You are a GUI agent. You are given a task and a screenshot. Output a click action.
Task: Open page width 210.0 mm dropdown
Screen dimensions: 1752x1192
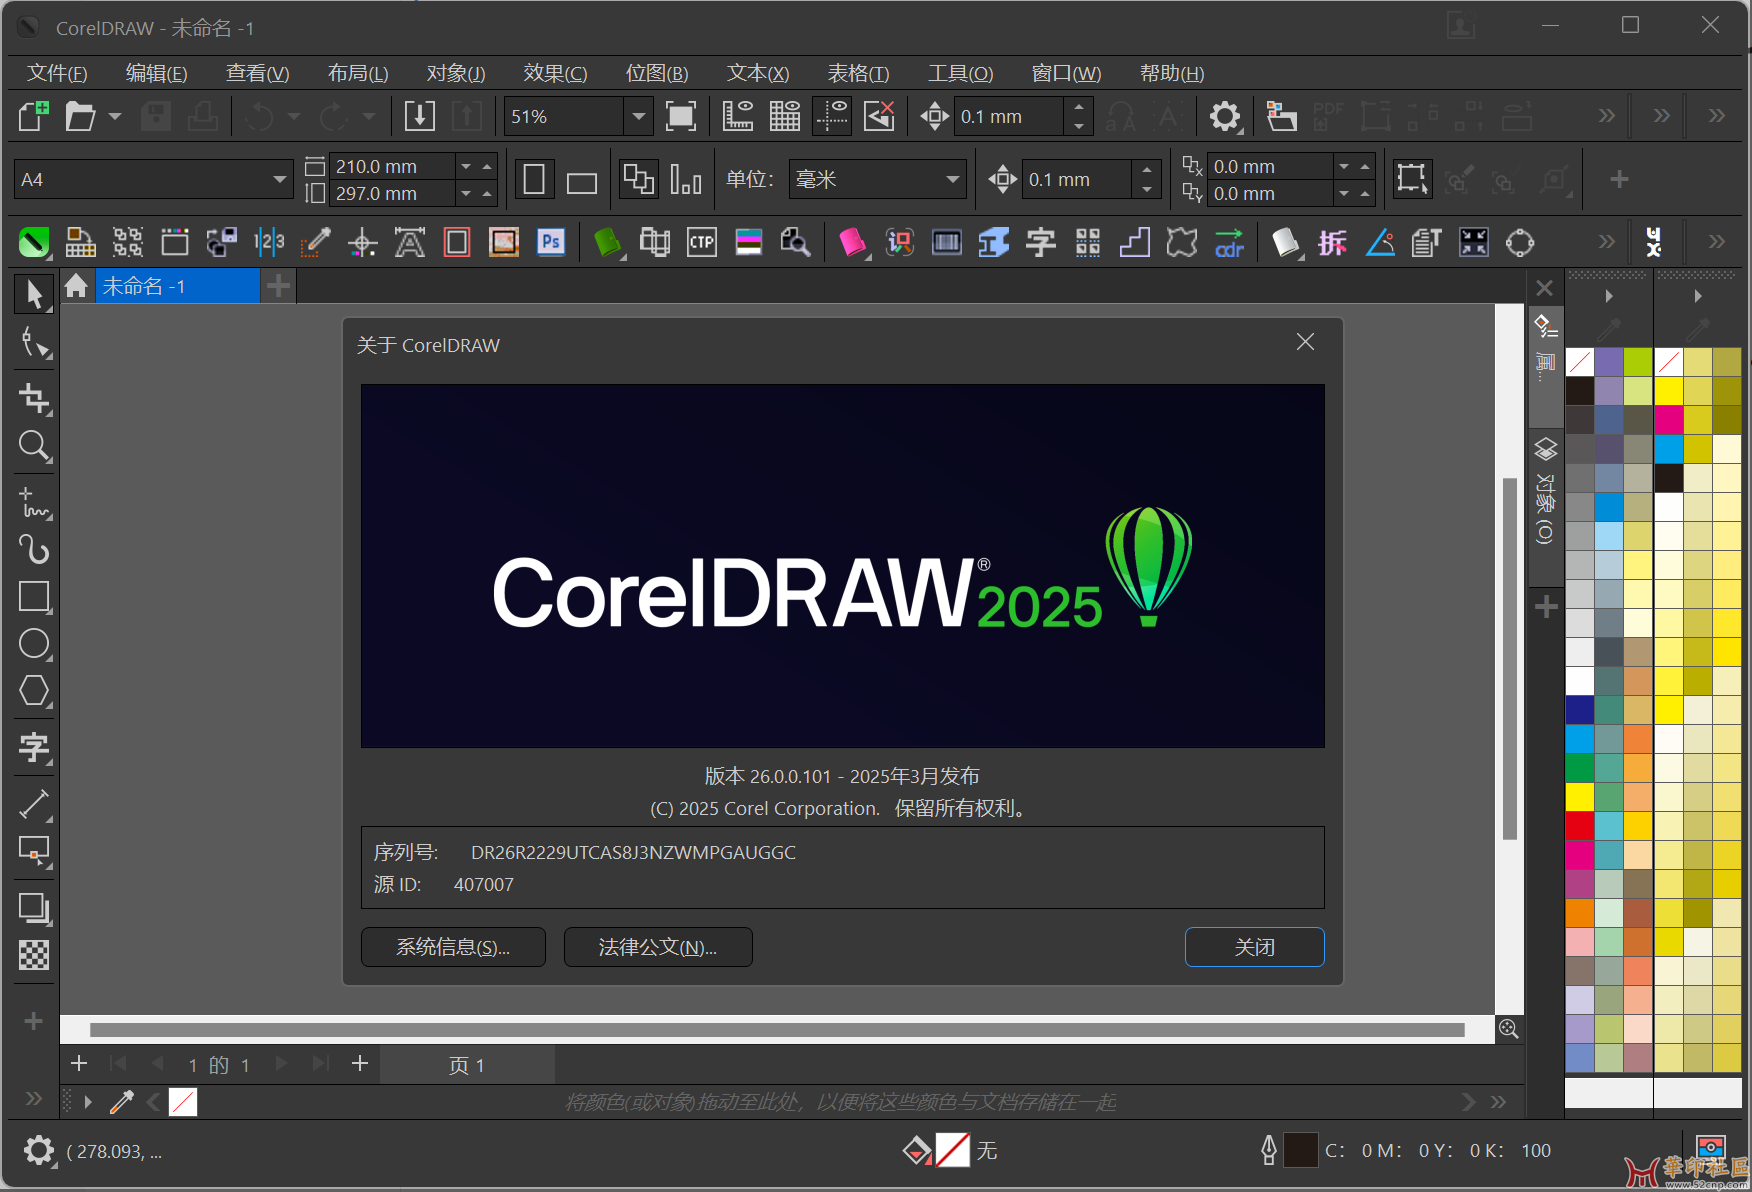point(466,166)
